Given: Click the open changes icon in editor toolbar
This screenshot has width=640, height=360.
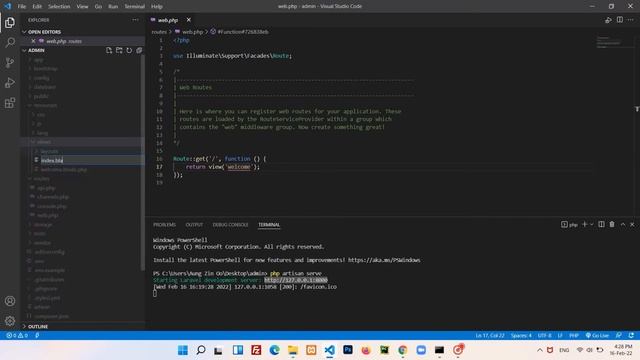Looking at the screenshot, I should point(608,20).
